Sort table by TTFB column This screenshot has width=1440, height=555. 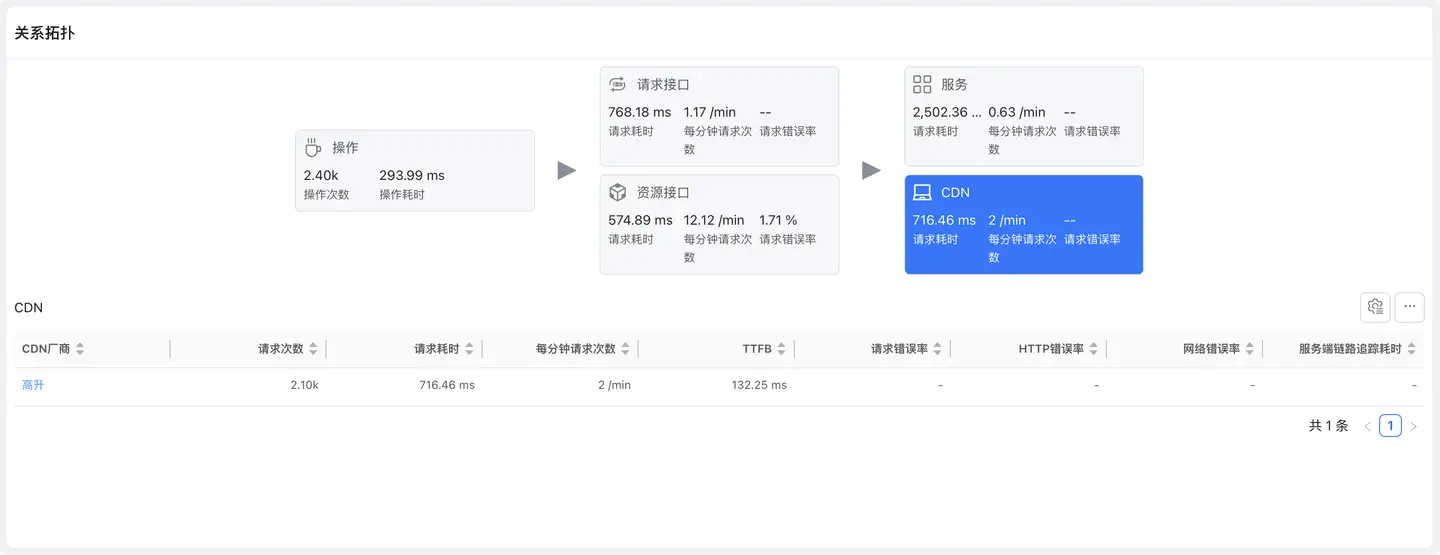[781, 349]
